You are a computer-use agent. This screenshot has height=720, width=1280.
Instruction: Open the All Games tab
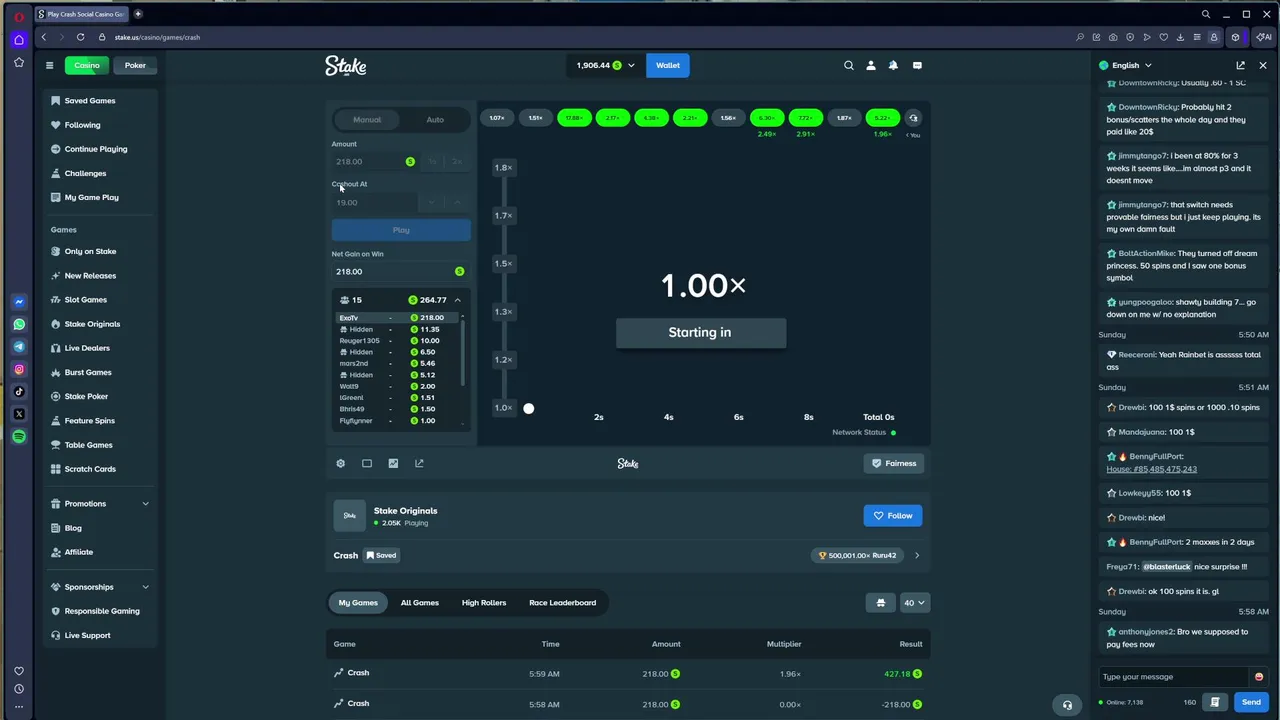pyautogui.click(x=420, y=603)
